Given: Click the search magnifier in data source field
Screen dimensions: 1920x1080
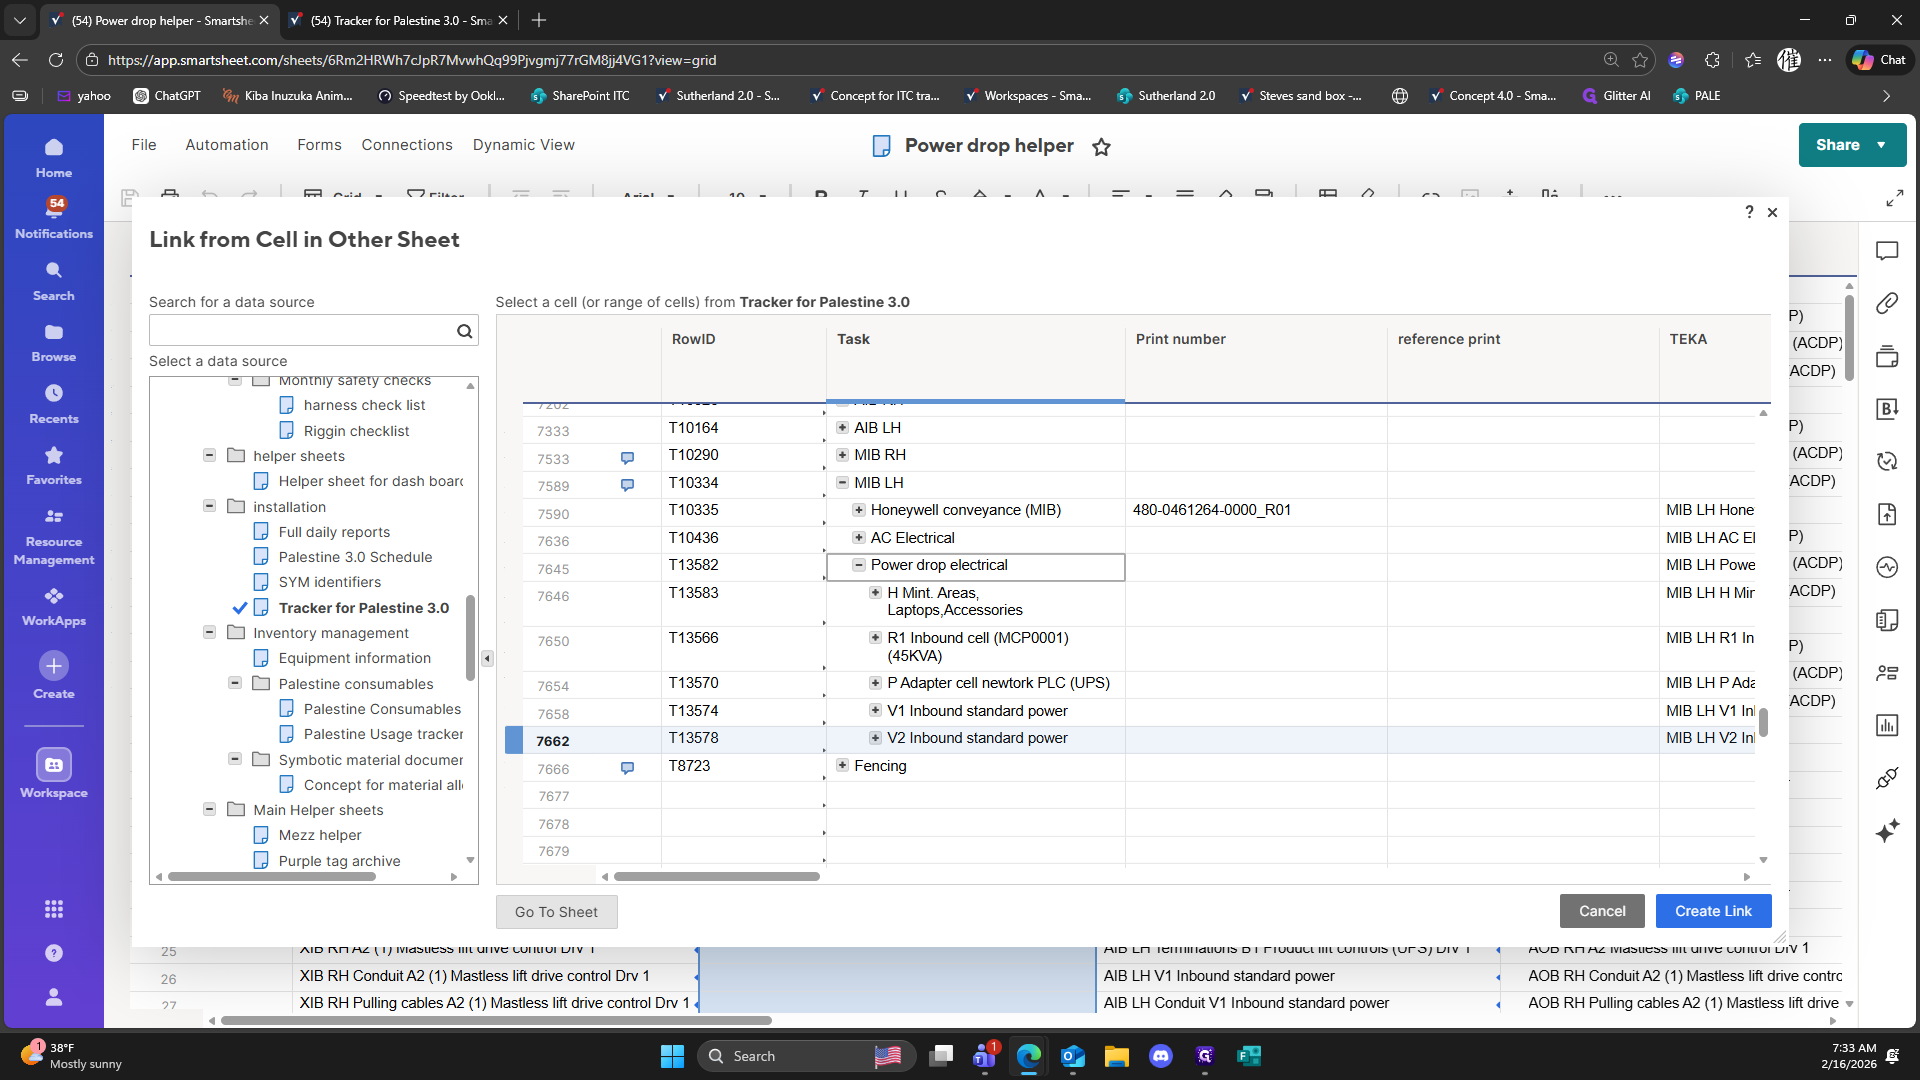Looking at the screenshot, I should [464, 331].
